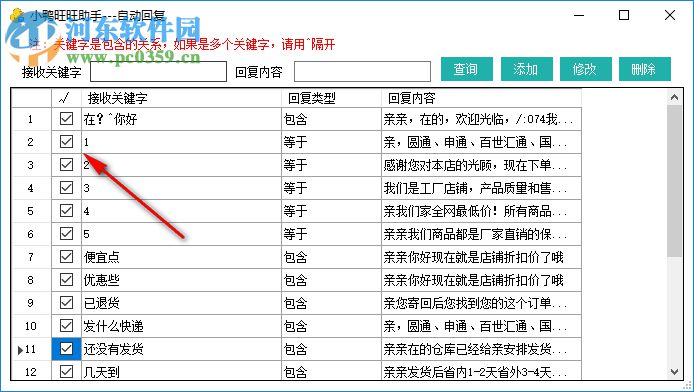
Task: Close the 小鸭旺旺助手 window
Action: point(670,15)
